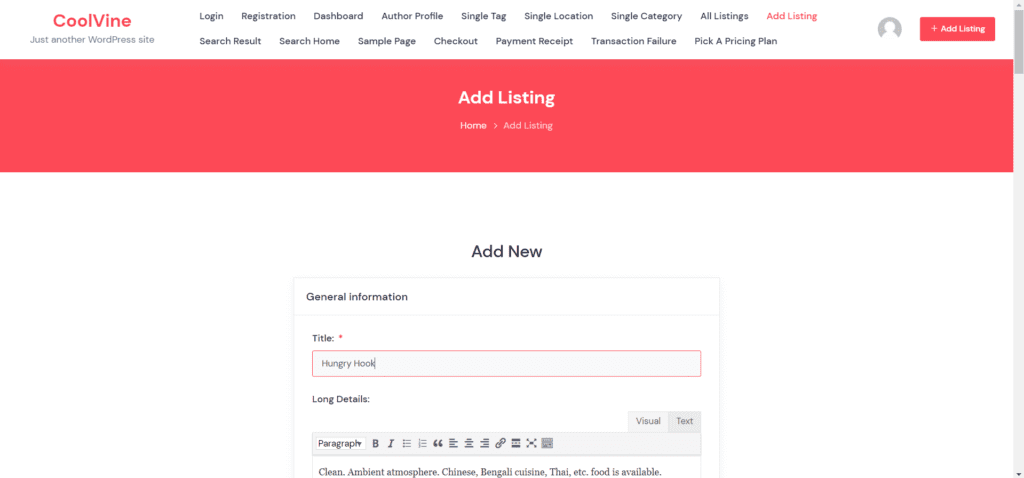Switch to the Visual editor tab
Screen dimensions: 1024x478
pos(648,421)
